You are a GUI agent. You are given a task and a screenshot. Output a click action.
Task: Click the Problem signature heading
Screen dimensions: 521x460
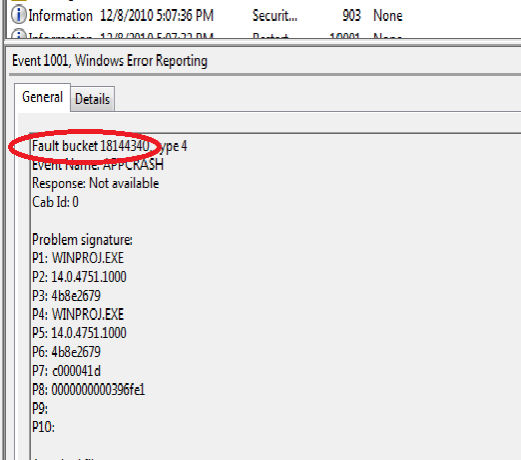click(x=82, y=240)
